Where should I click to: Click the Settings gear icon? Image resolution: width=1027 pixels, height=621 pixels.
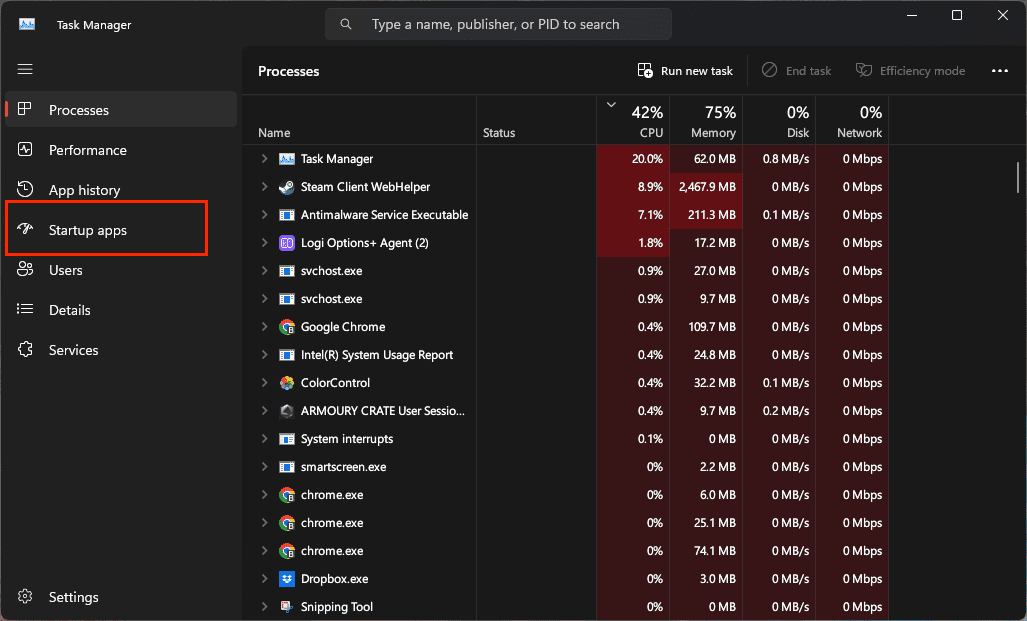click(x=25, y=596)
